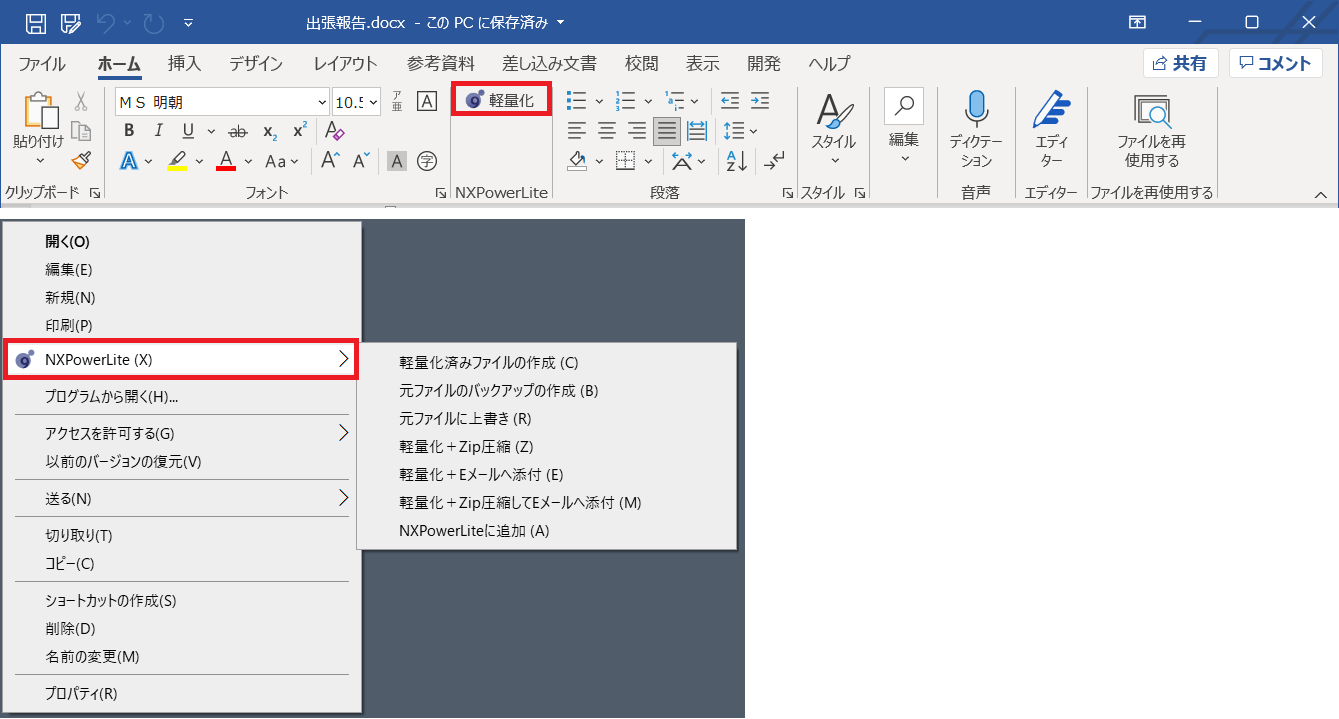The image size is (1339, 719).
Task: Open the highlight color dropdown arrow
Action: tap(199, 161)
